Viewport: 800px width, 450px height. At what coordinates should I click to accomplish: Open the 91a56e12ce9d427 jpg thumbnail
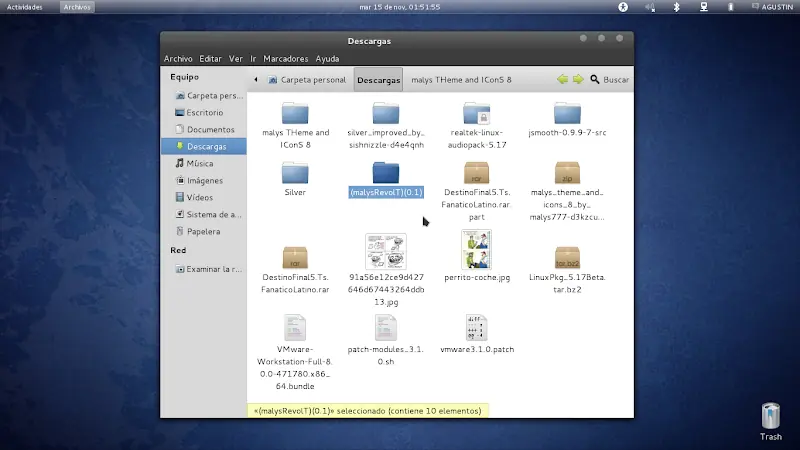(386, 251)
